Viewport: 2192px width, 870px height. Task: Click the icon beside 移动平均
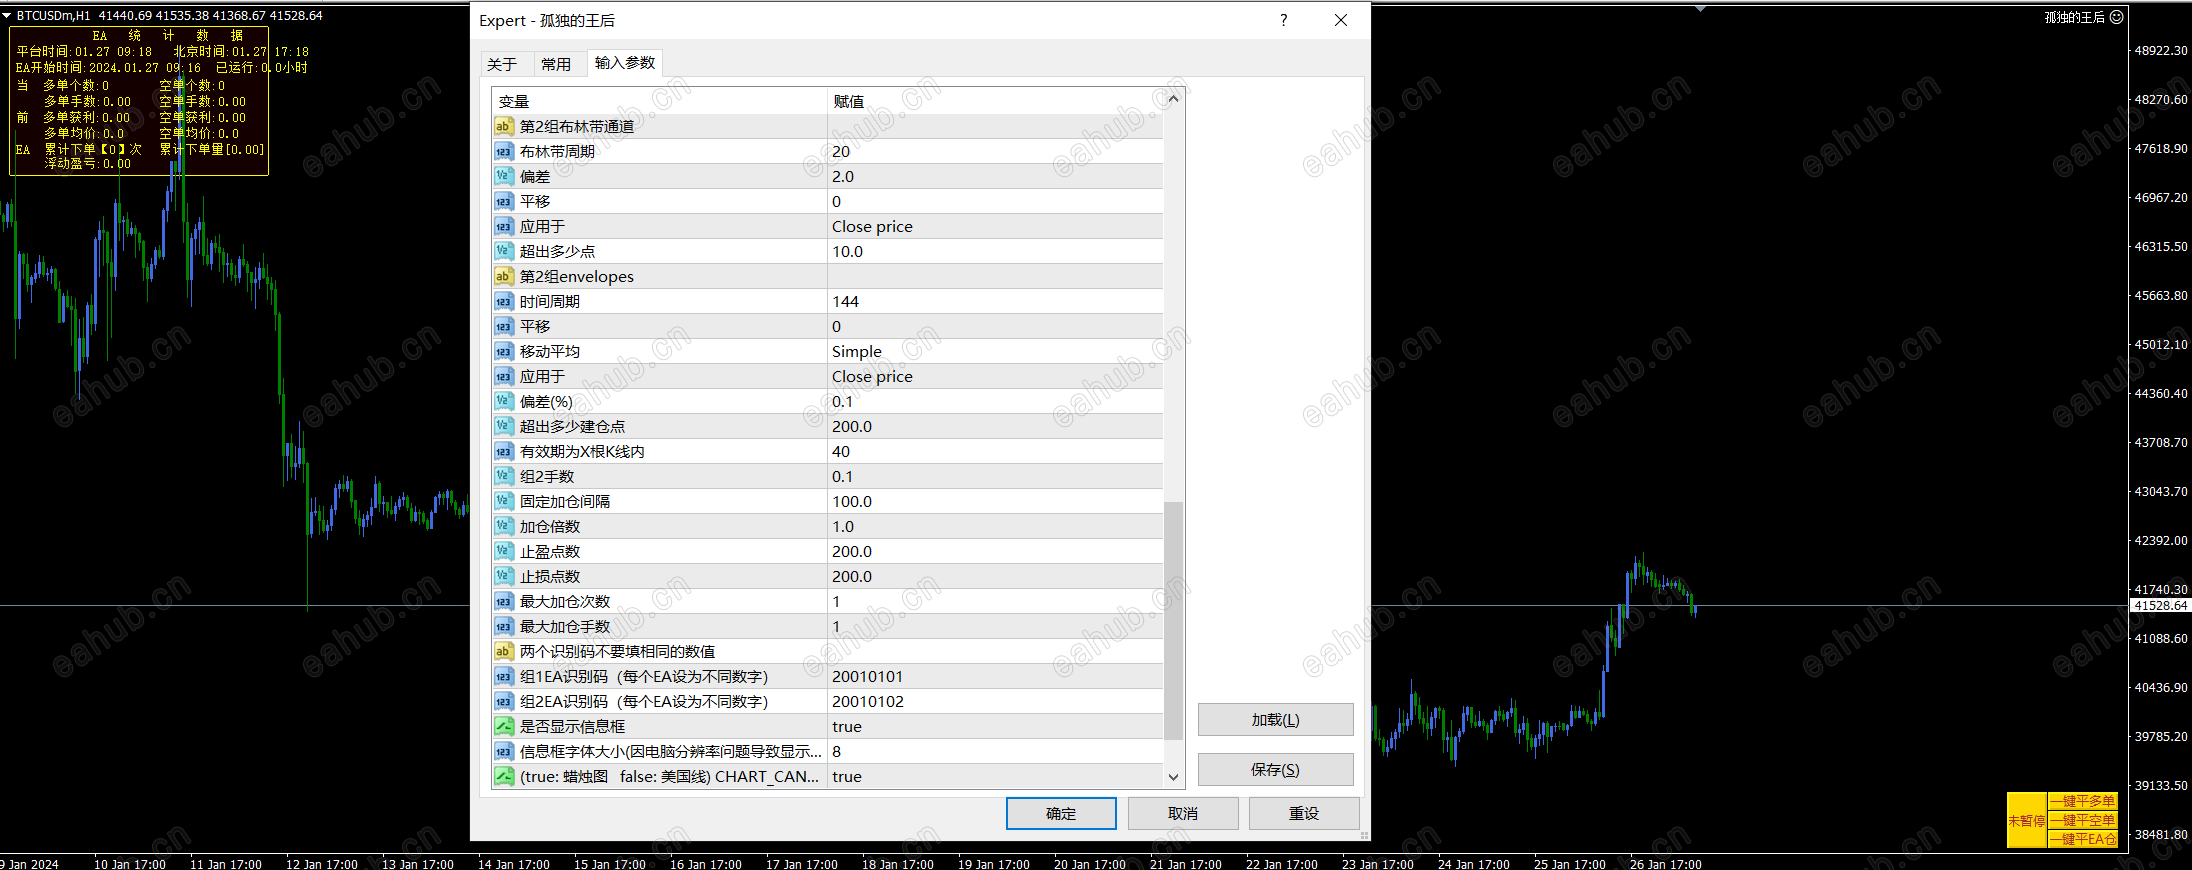pos(503,352)
